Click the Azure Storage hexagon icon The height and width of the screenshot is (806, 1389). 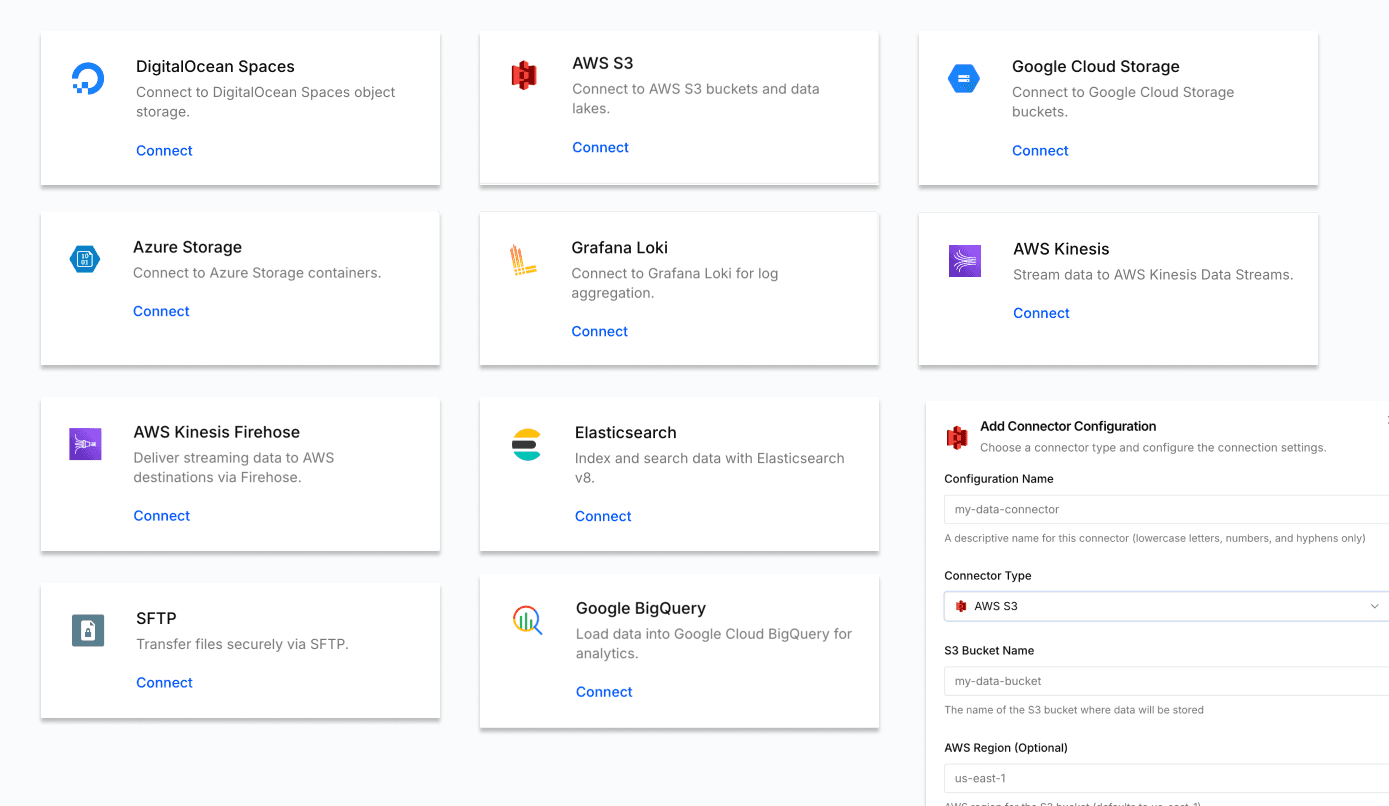click(x=85, y=259)
